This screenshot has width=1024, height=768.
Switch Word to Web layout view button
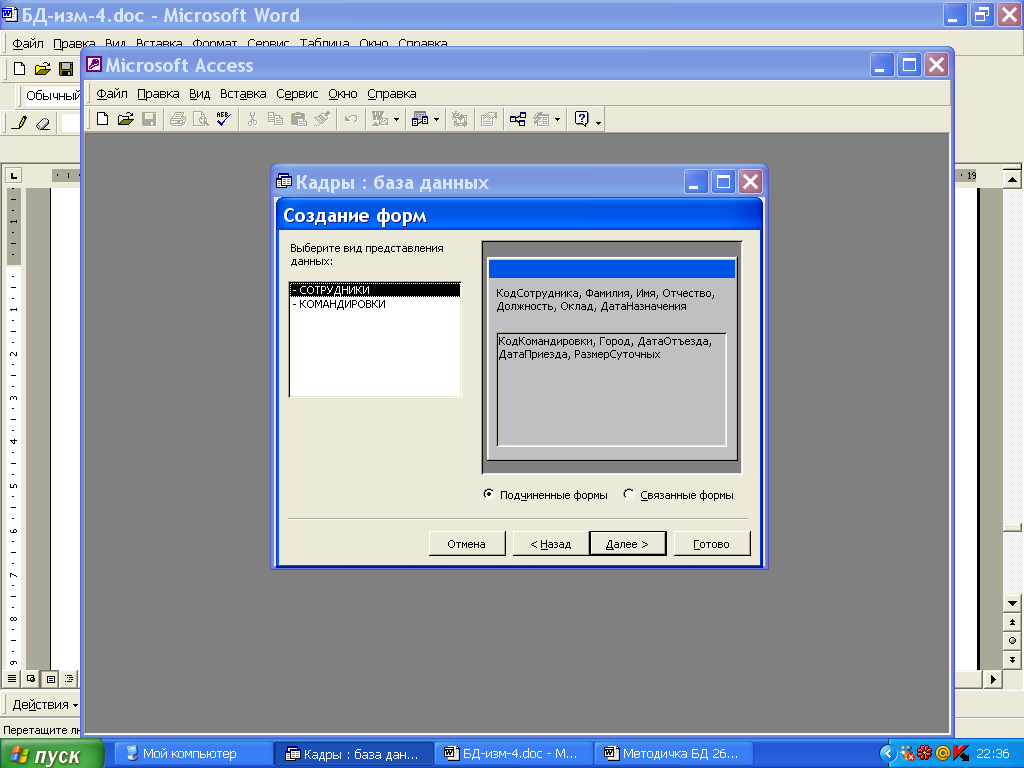coord(31,679)
